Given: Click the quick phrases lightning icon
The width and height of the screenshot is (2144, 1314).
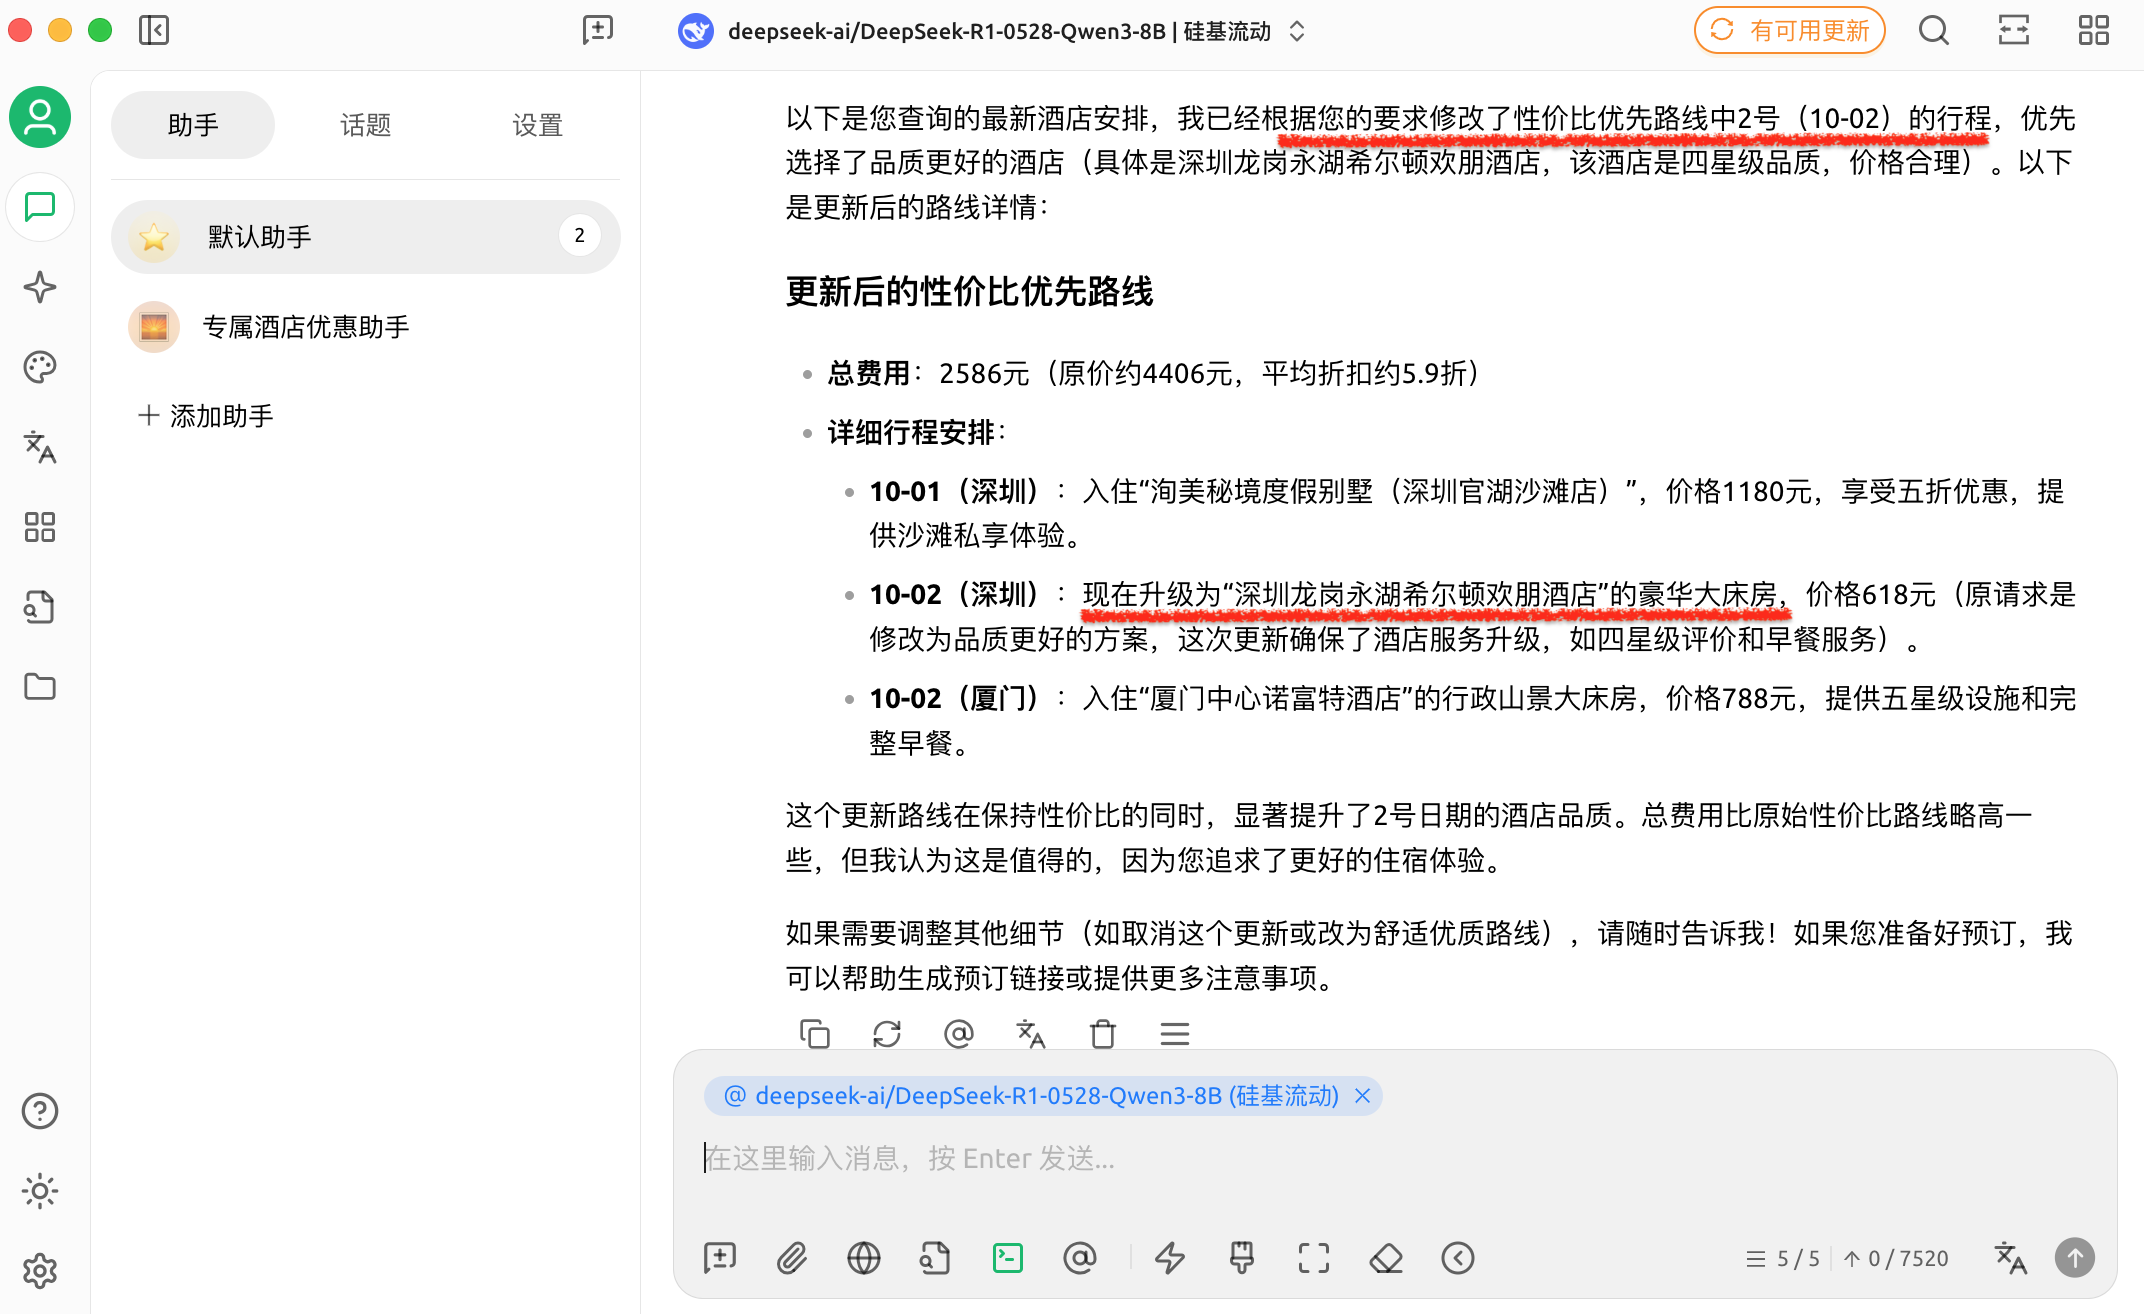Looking at the screenshot, I should pos(1169,1258).
